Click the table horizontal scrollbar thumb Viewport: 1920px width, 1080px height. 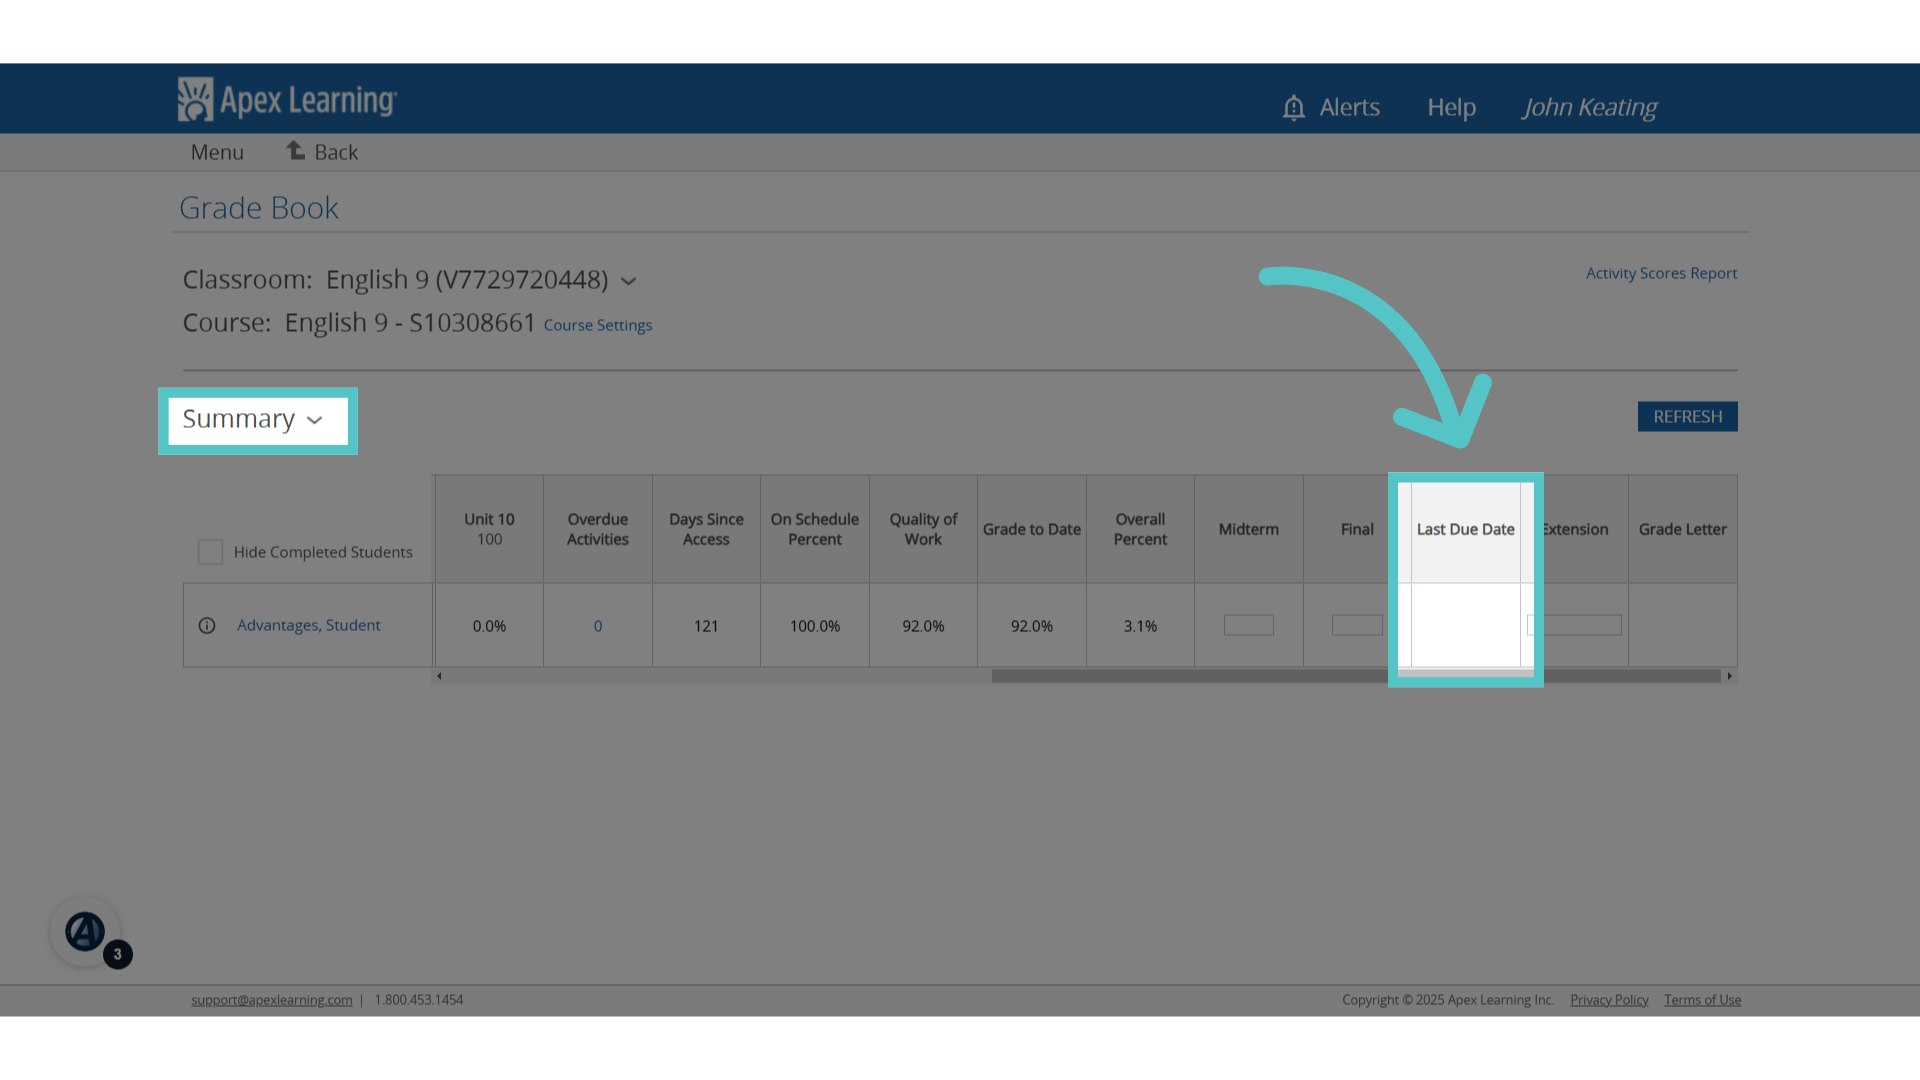click(x=1356, y=676)
